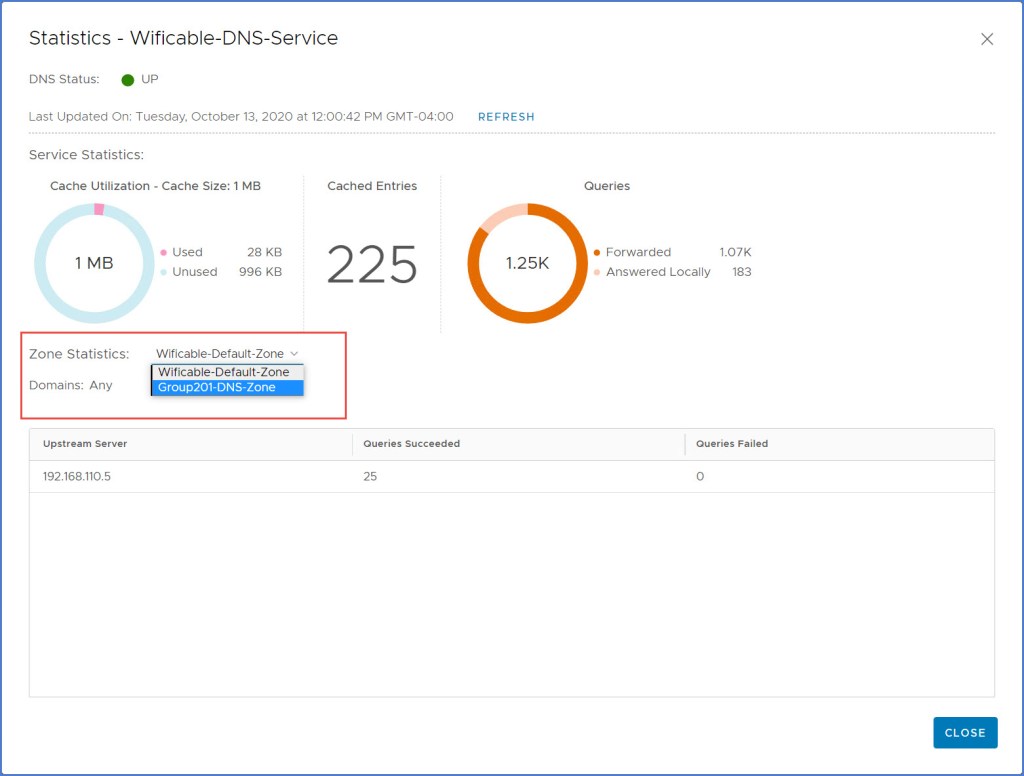Image resolution: width=1024 pixels, height=776 pixels.
Task: Click the 225 Cached Entries number
Action: tap(372, 265)
